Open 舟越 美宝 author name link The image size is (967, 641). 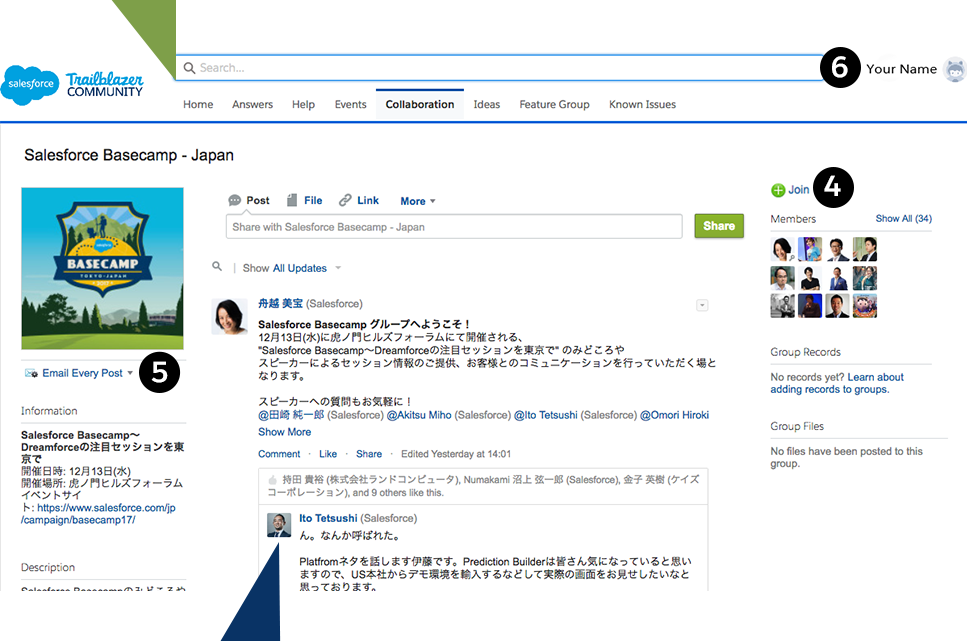click(281, 304)
